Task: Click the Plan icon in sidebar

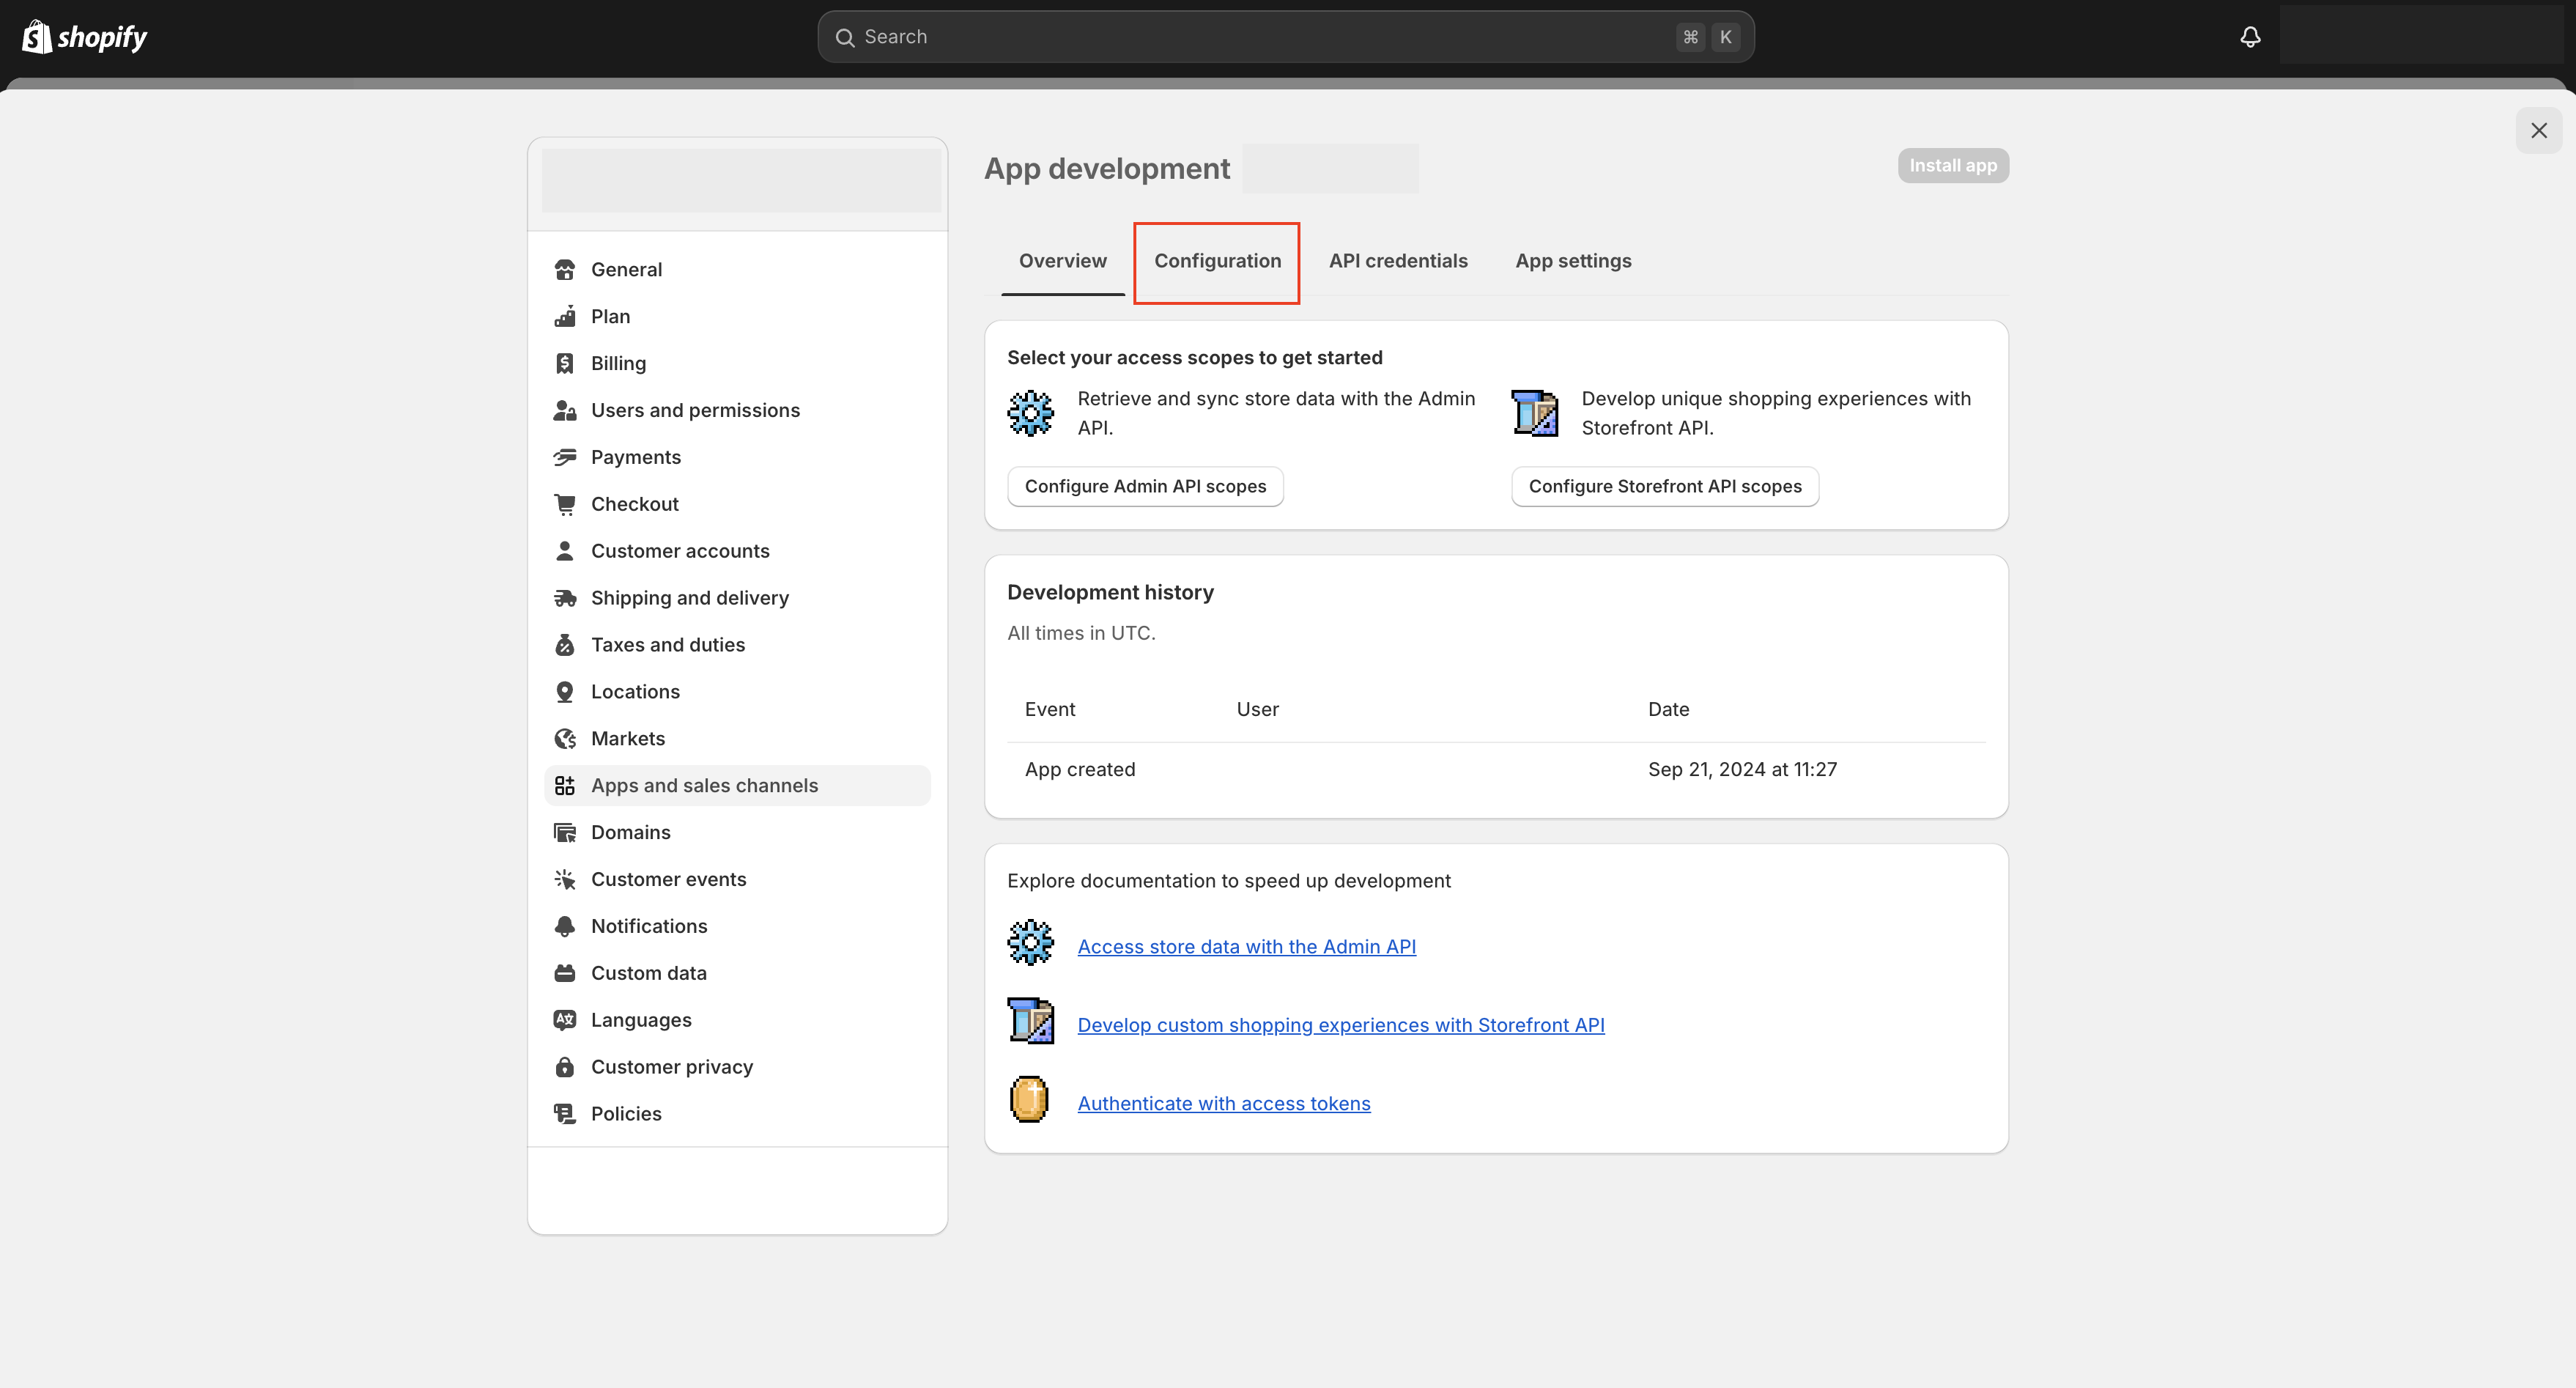Action: 565,317
